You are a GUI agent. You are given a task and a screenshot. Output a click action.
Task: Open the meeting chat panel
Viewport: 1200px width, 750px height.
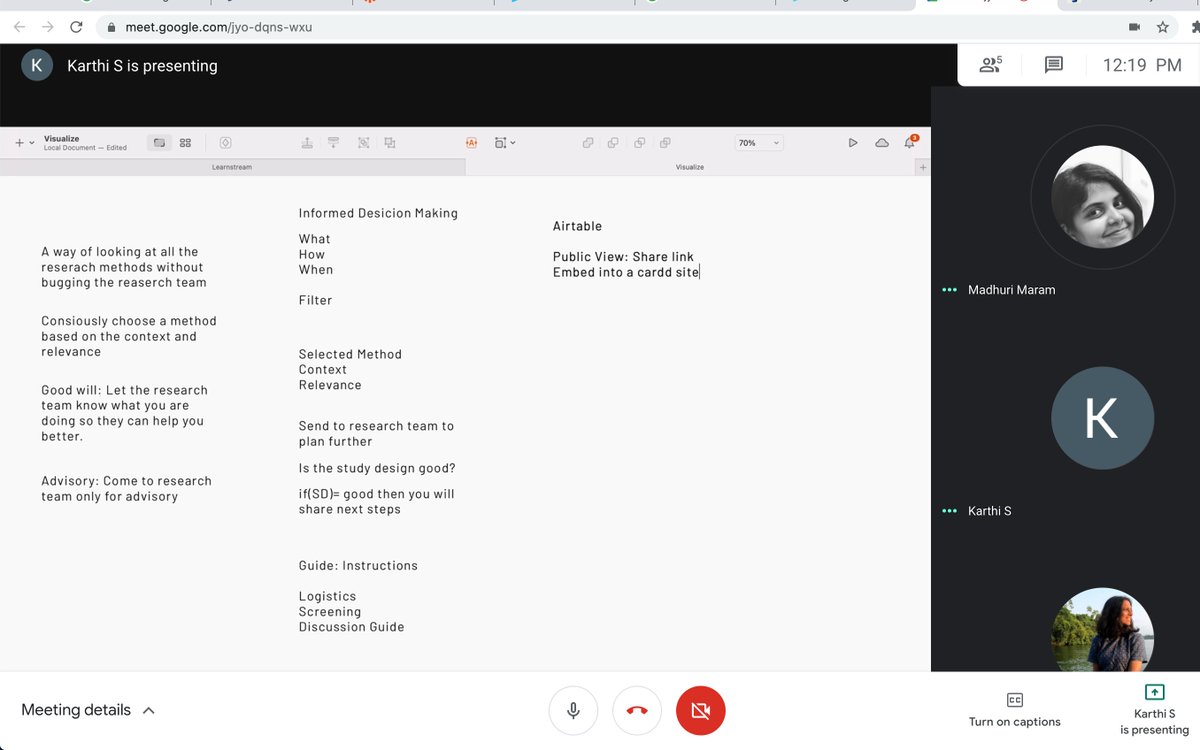(1053, 65)
